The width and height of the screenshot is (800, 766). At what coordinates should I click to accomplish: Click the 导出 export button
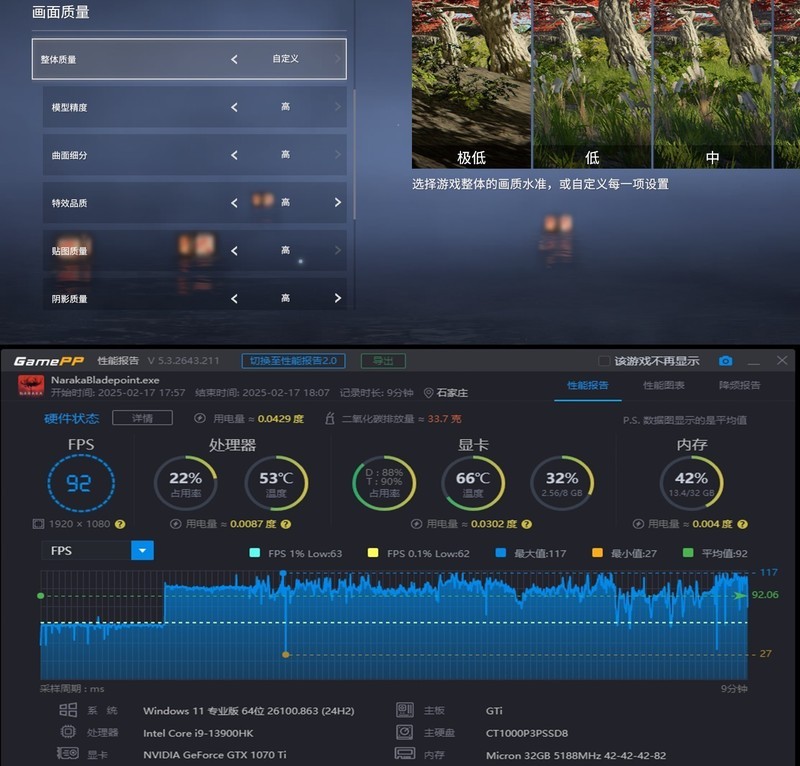click(383, 361)
